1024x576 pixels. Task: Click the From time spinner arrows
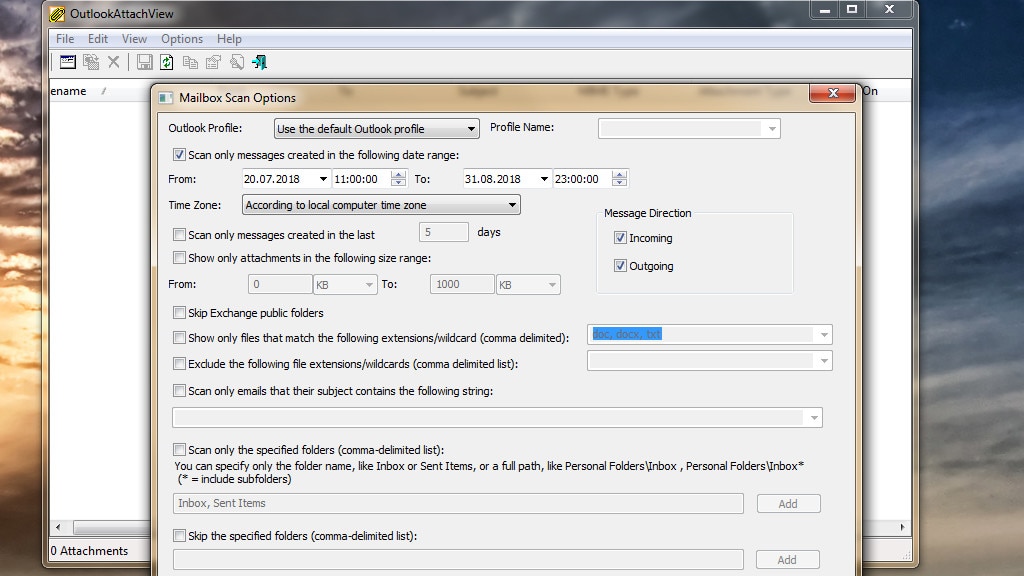(x=399, y=179)
